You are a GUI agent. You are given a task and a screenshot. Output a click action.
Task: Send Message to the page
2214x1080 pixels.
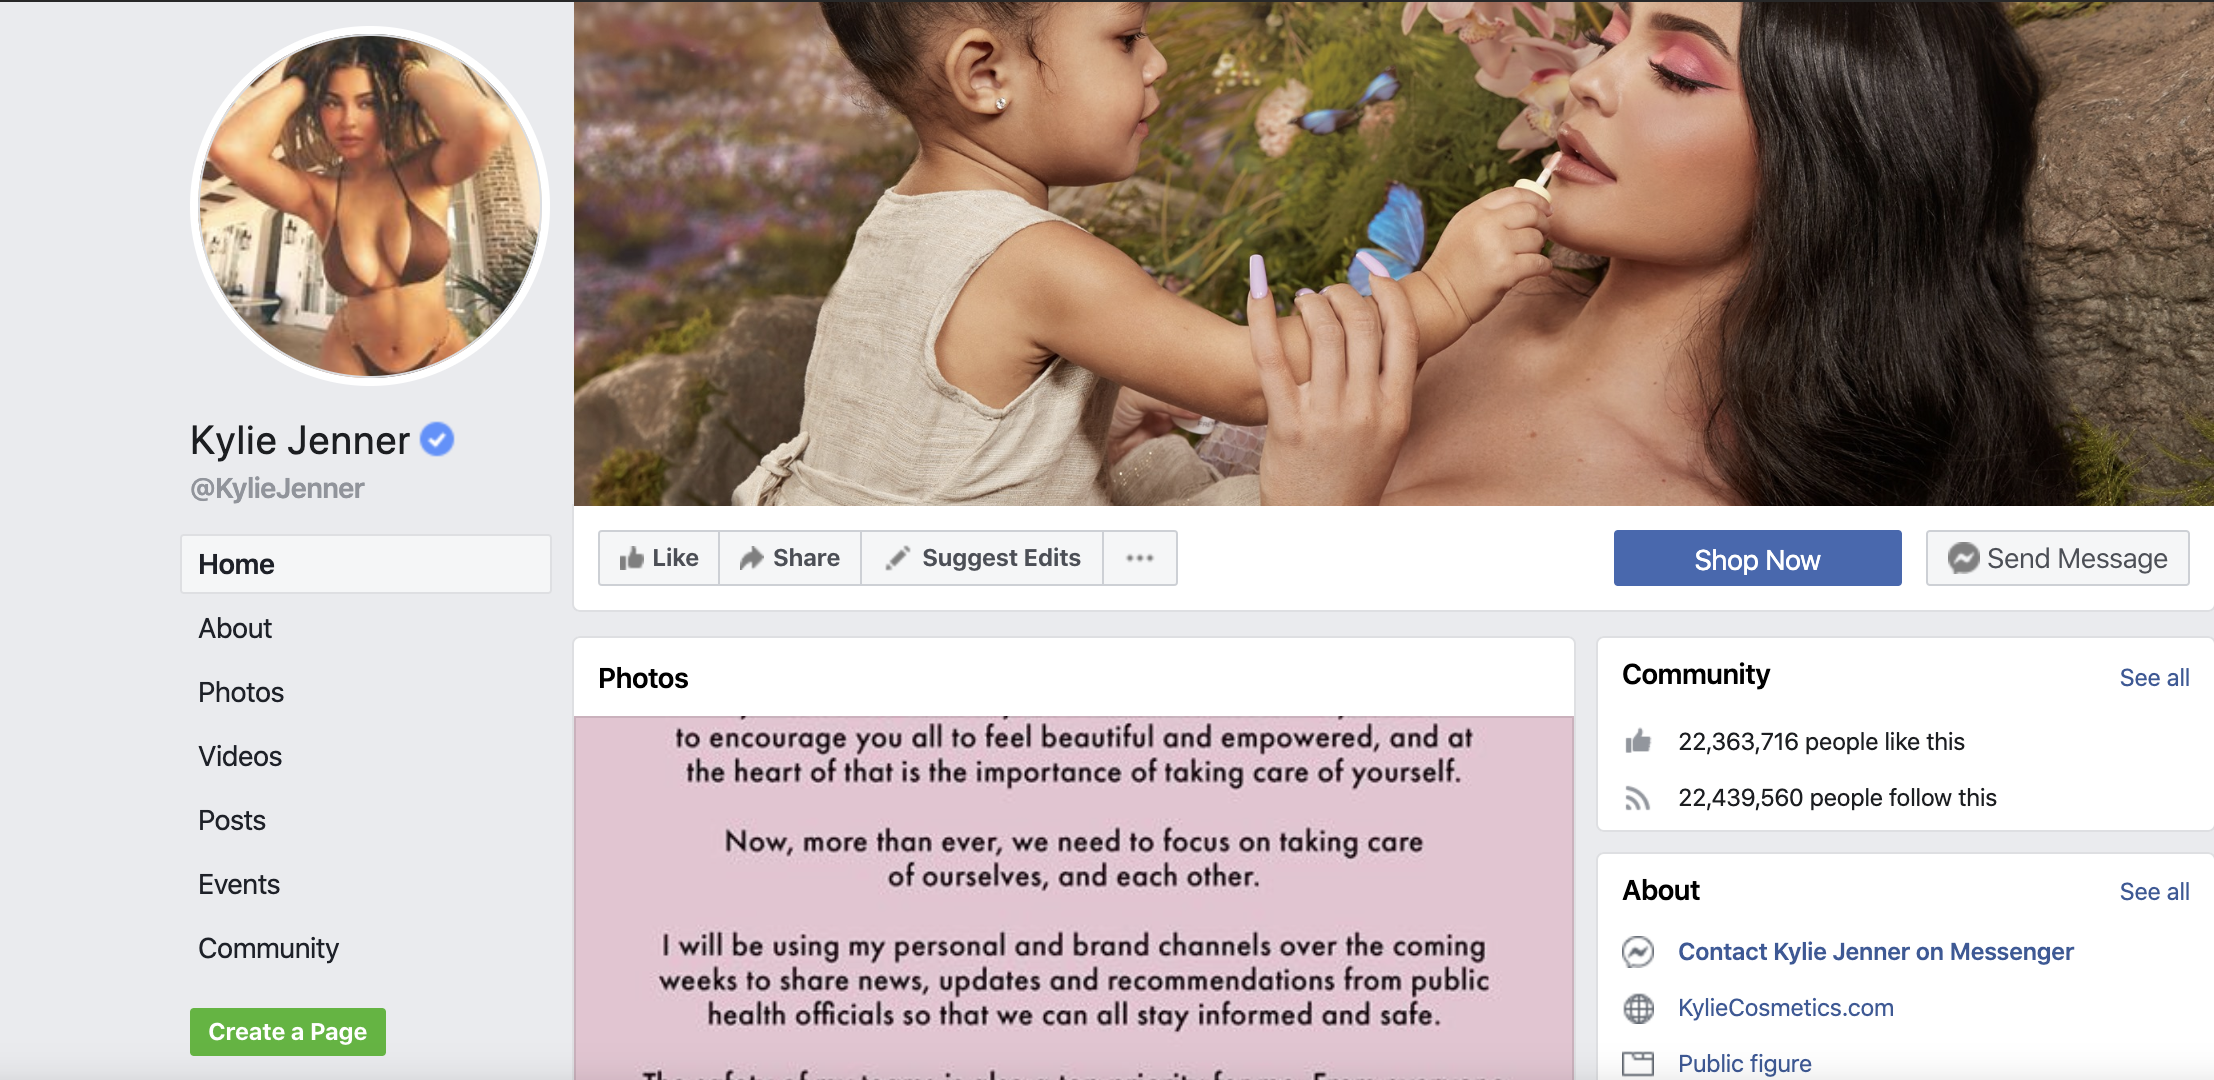[2057, 558]
